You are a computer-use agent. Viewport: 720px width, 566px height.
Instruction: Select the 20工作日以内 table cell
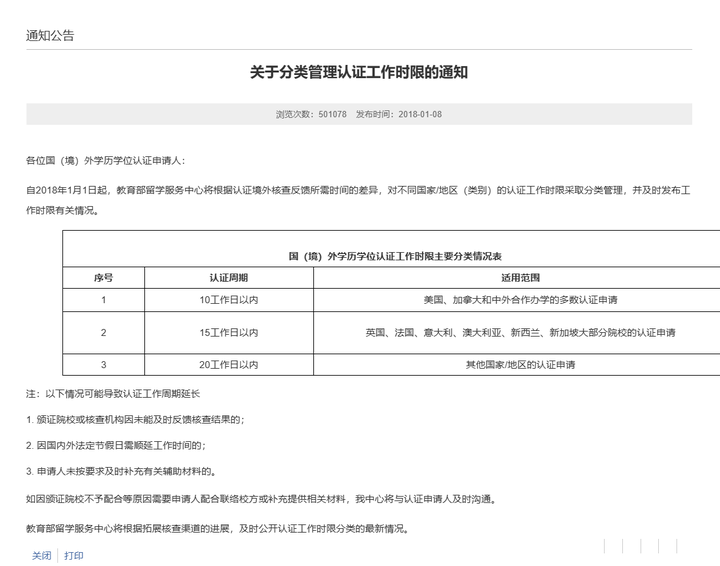[229, 364]
